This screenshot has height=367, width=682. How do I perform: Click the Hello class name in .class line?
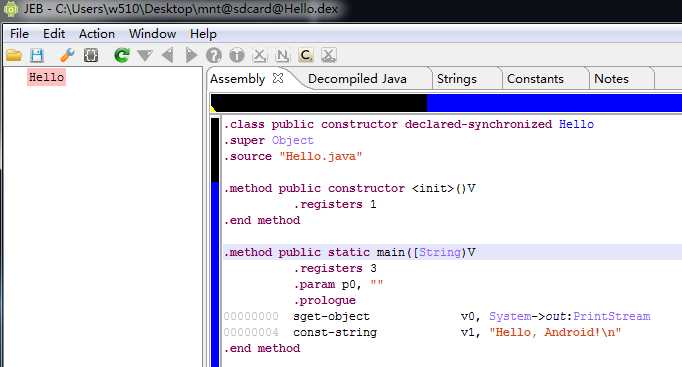click(x=576, y=124)
